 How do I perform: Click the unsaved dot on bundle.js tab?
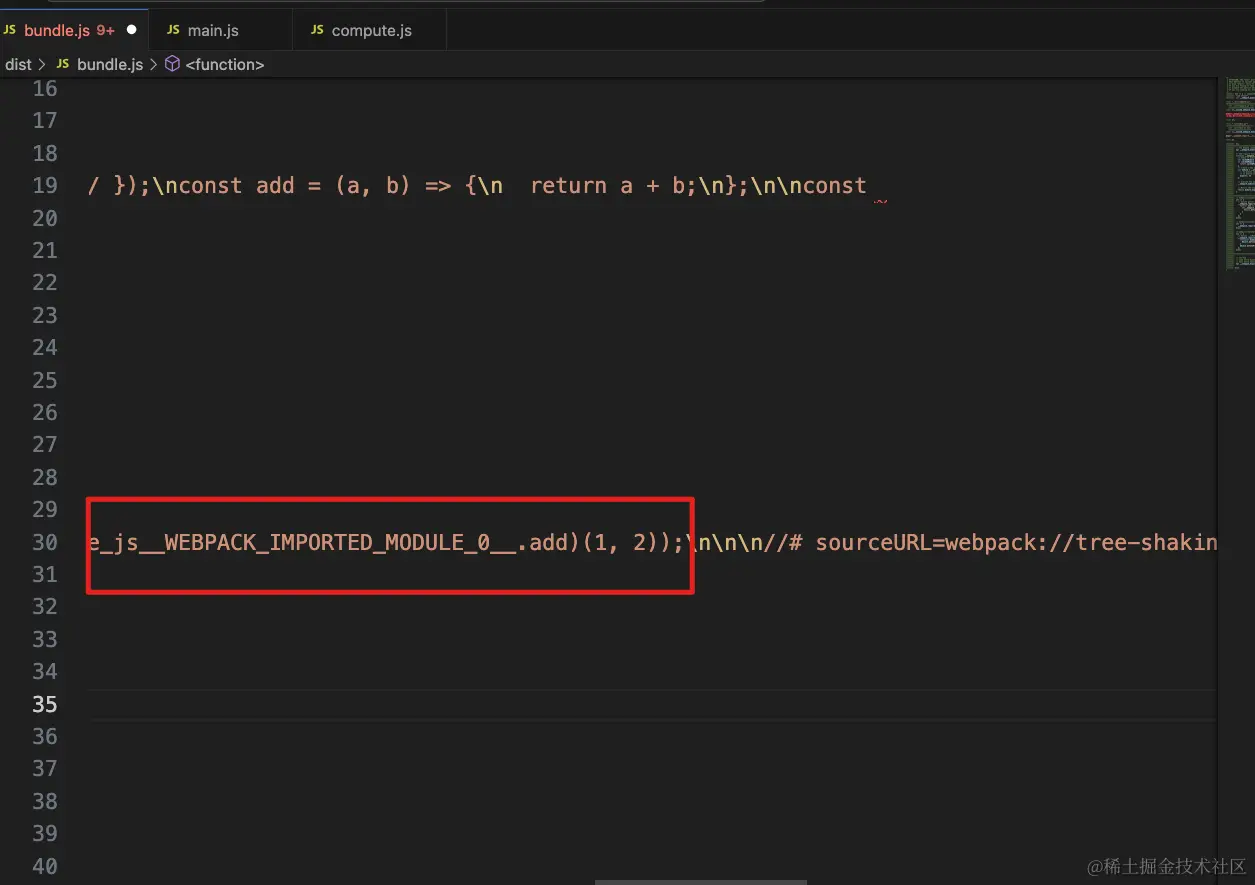tap(131, 30)
